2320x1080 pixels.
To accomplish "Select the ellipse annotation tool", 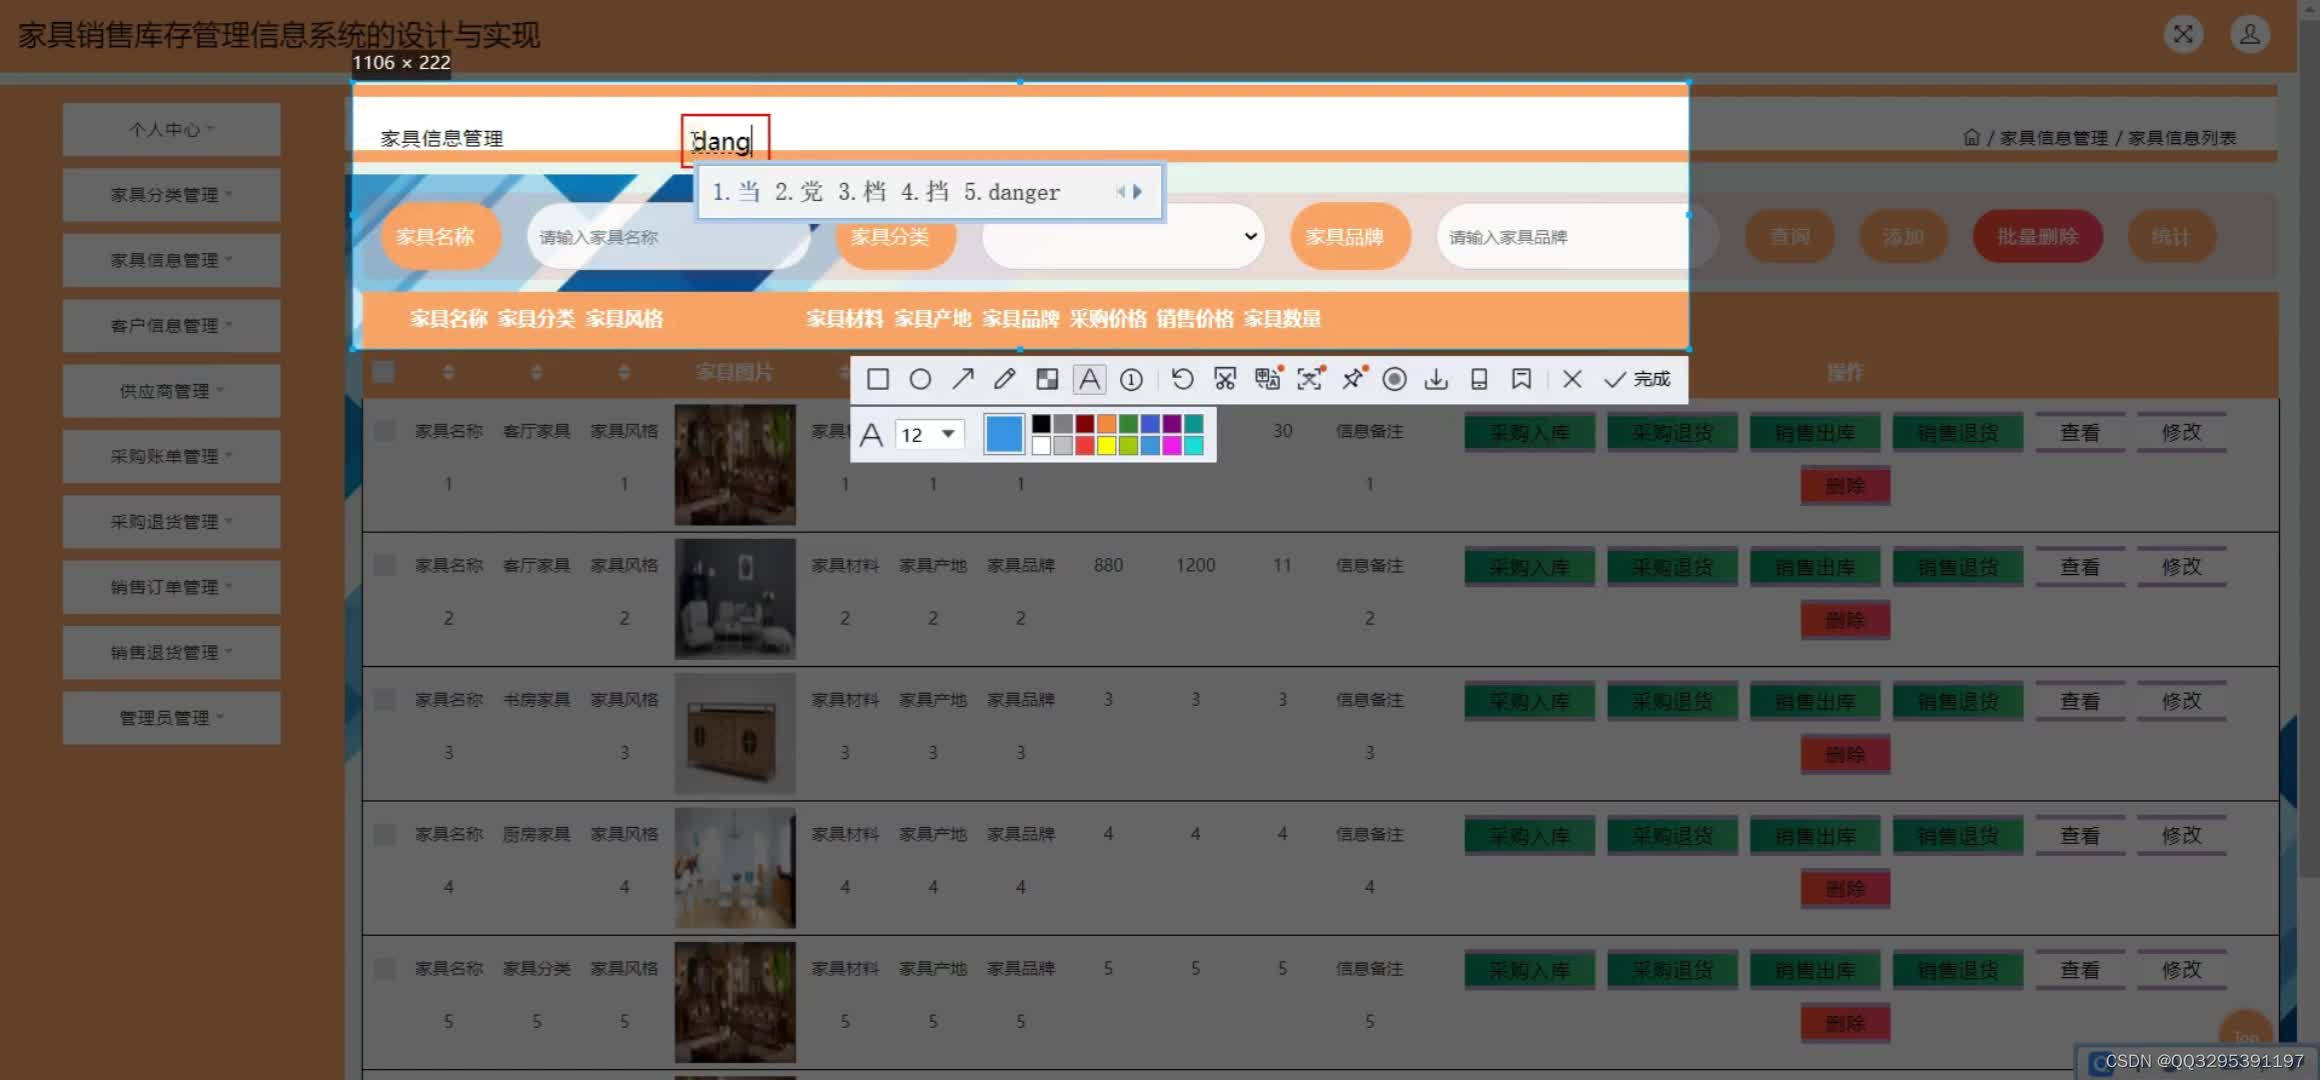I will click(x=920, y=379).
